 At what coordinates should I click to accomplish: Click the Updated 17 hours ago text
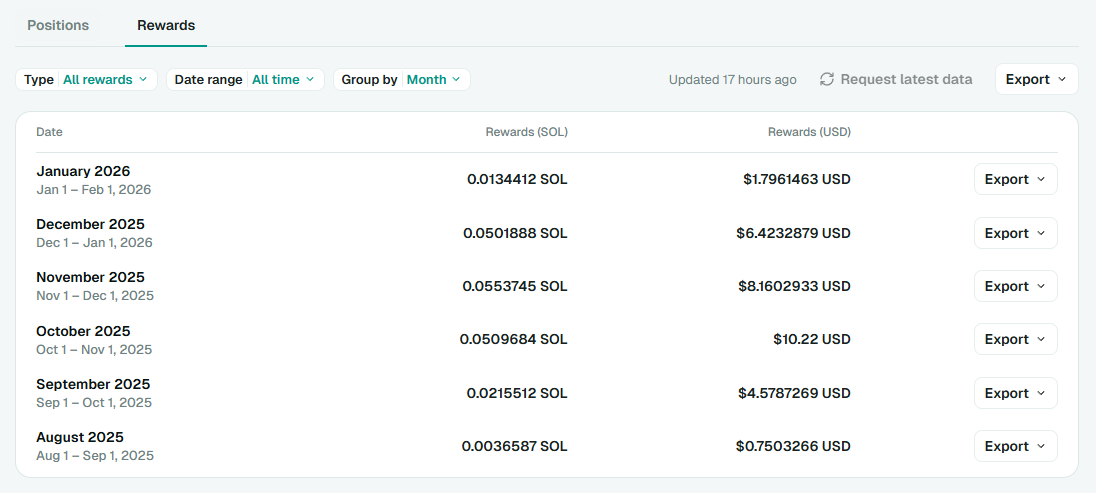pos(732,79)
